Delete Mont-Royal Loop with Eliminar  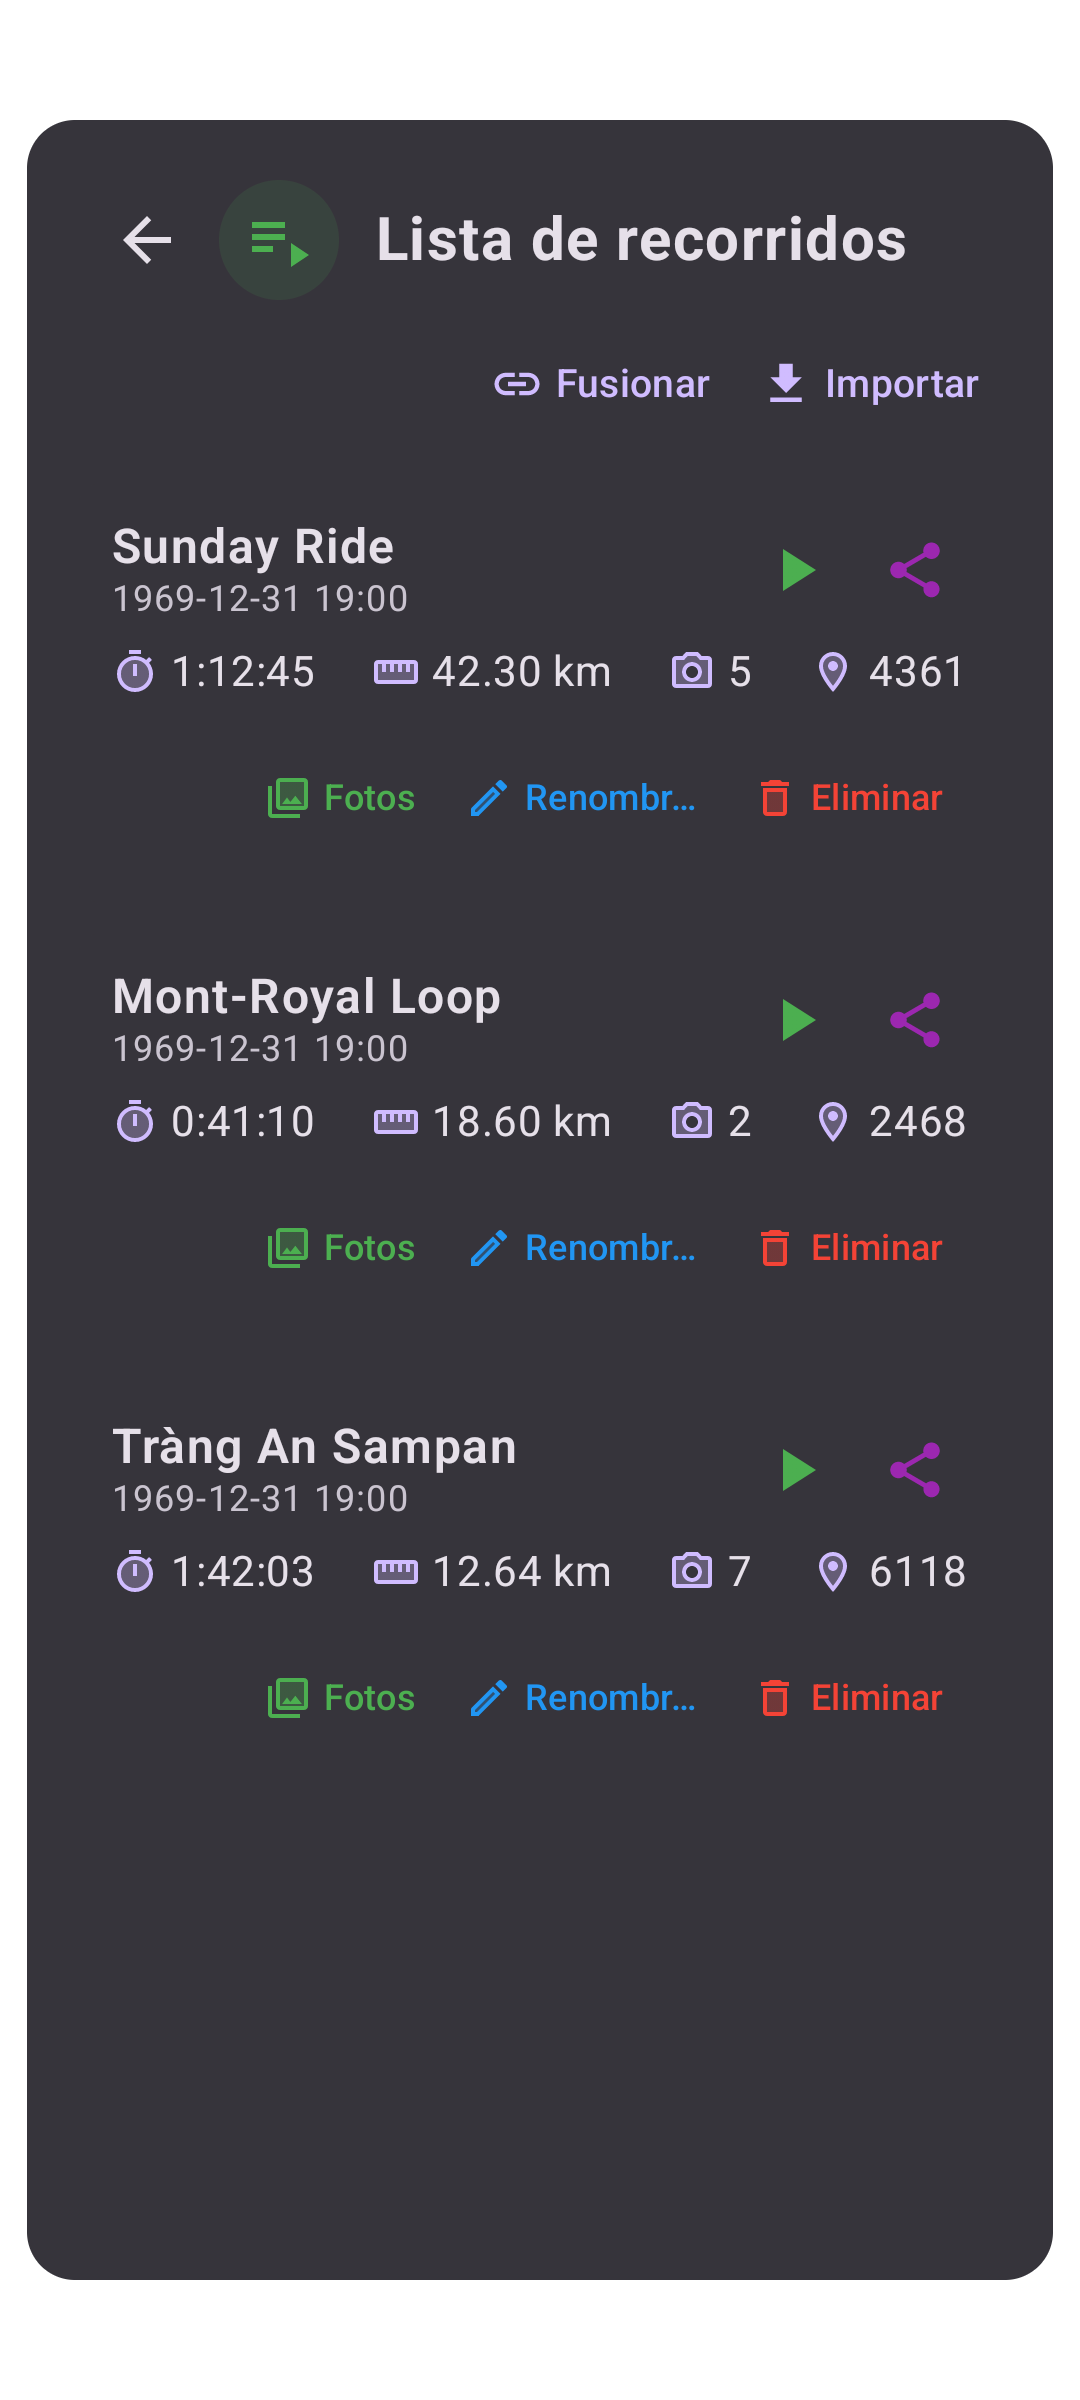[x=850, y=1248]
